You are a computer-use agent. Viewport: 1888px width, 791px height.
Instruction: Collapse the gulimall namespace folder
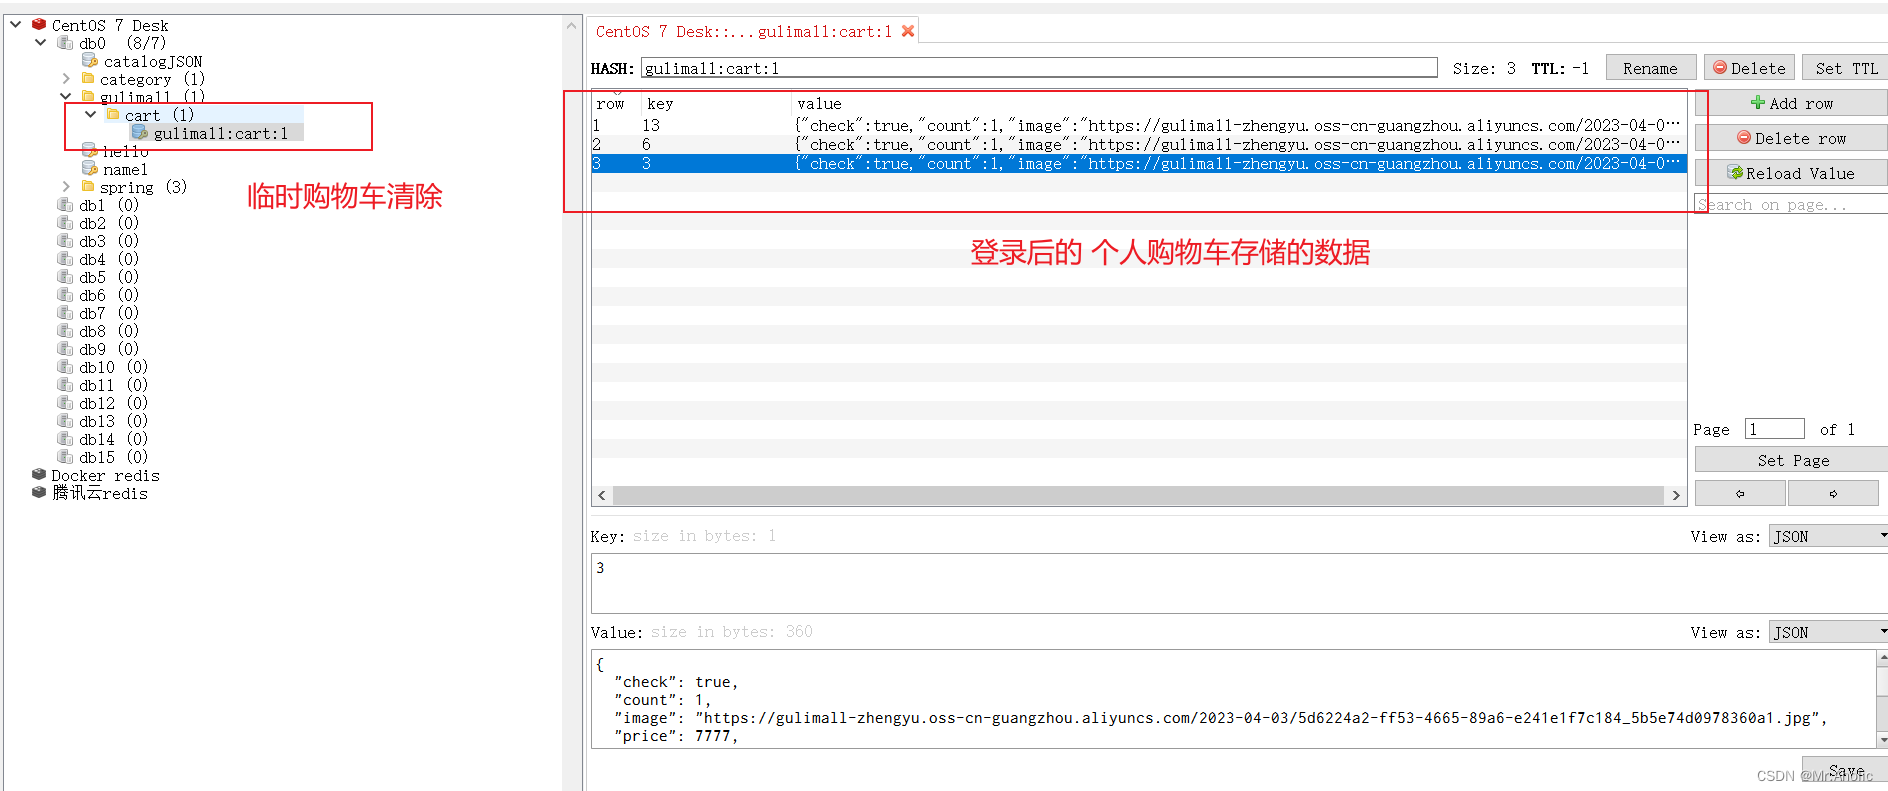[66, 97]
